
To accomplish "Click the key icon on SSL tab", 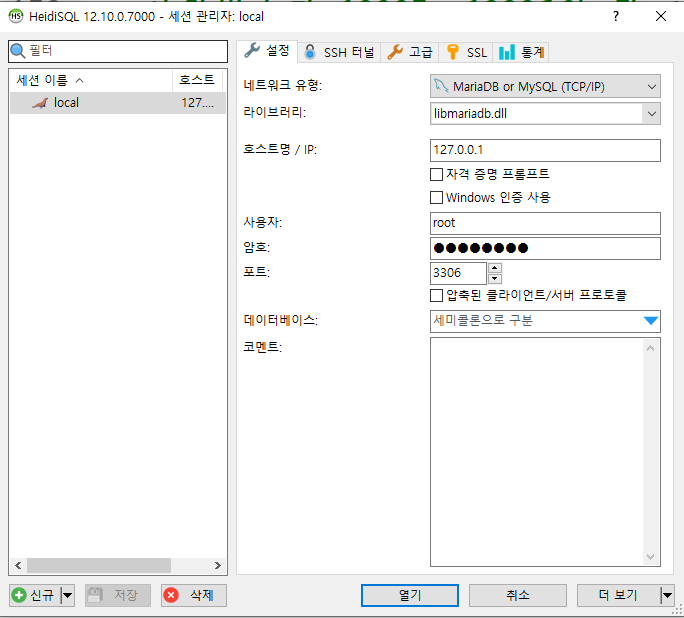I will click(453, 52).
